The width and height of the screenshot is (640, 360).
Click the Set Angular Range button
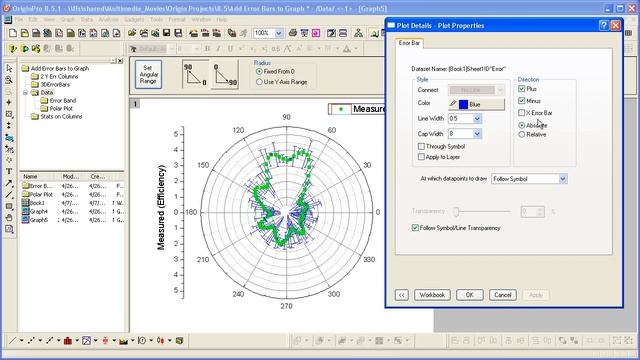[148, 74]
